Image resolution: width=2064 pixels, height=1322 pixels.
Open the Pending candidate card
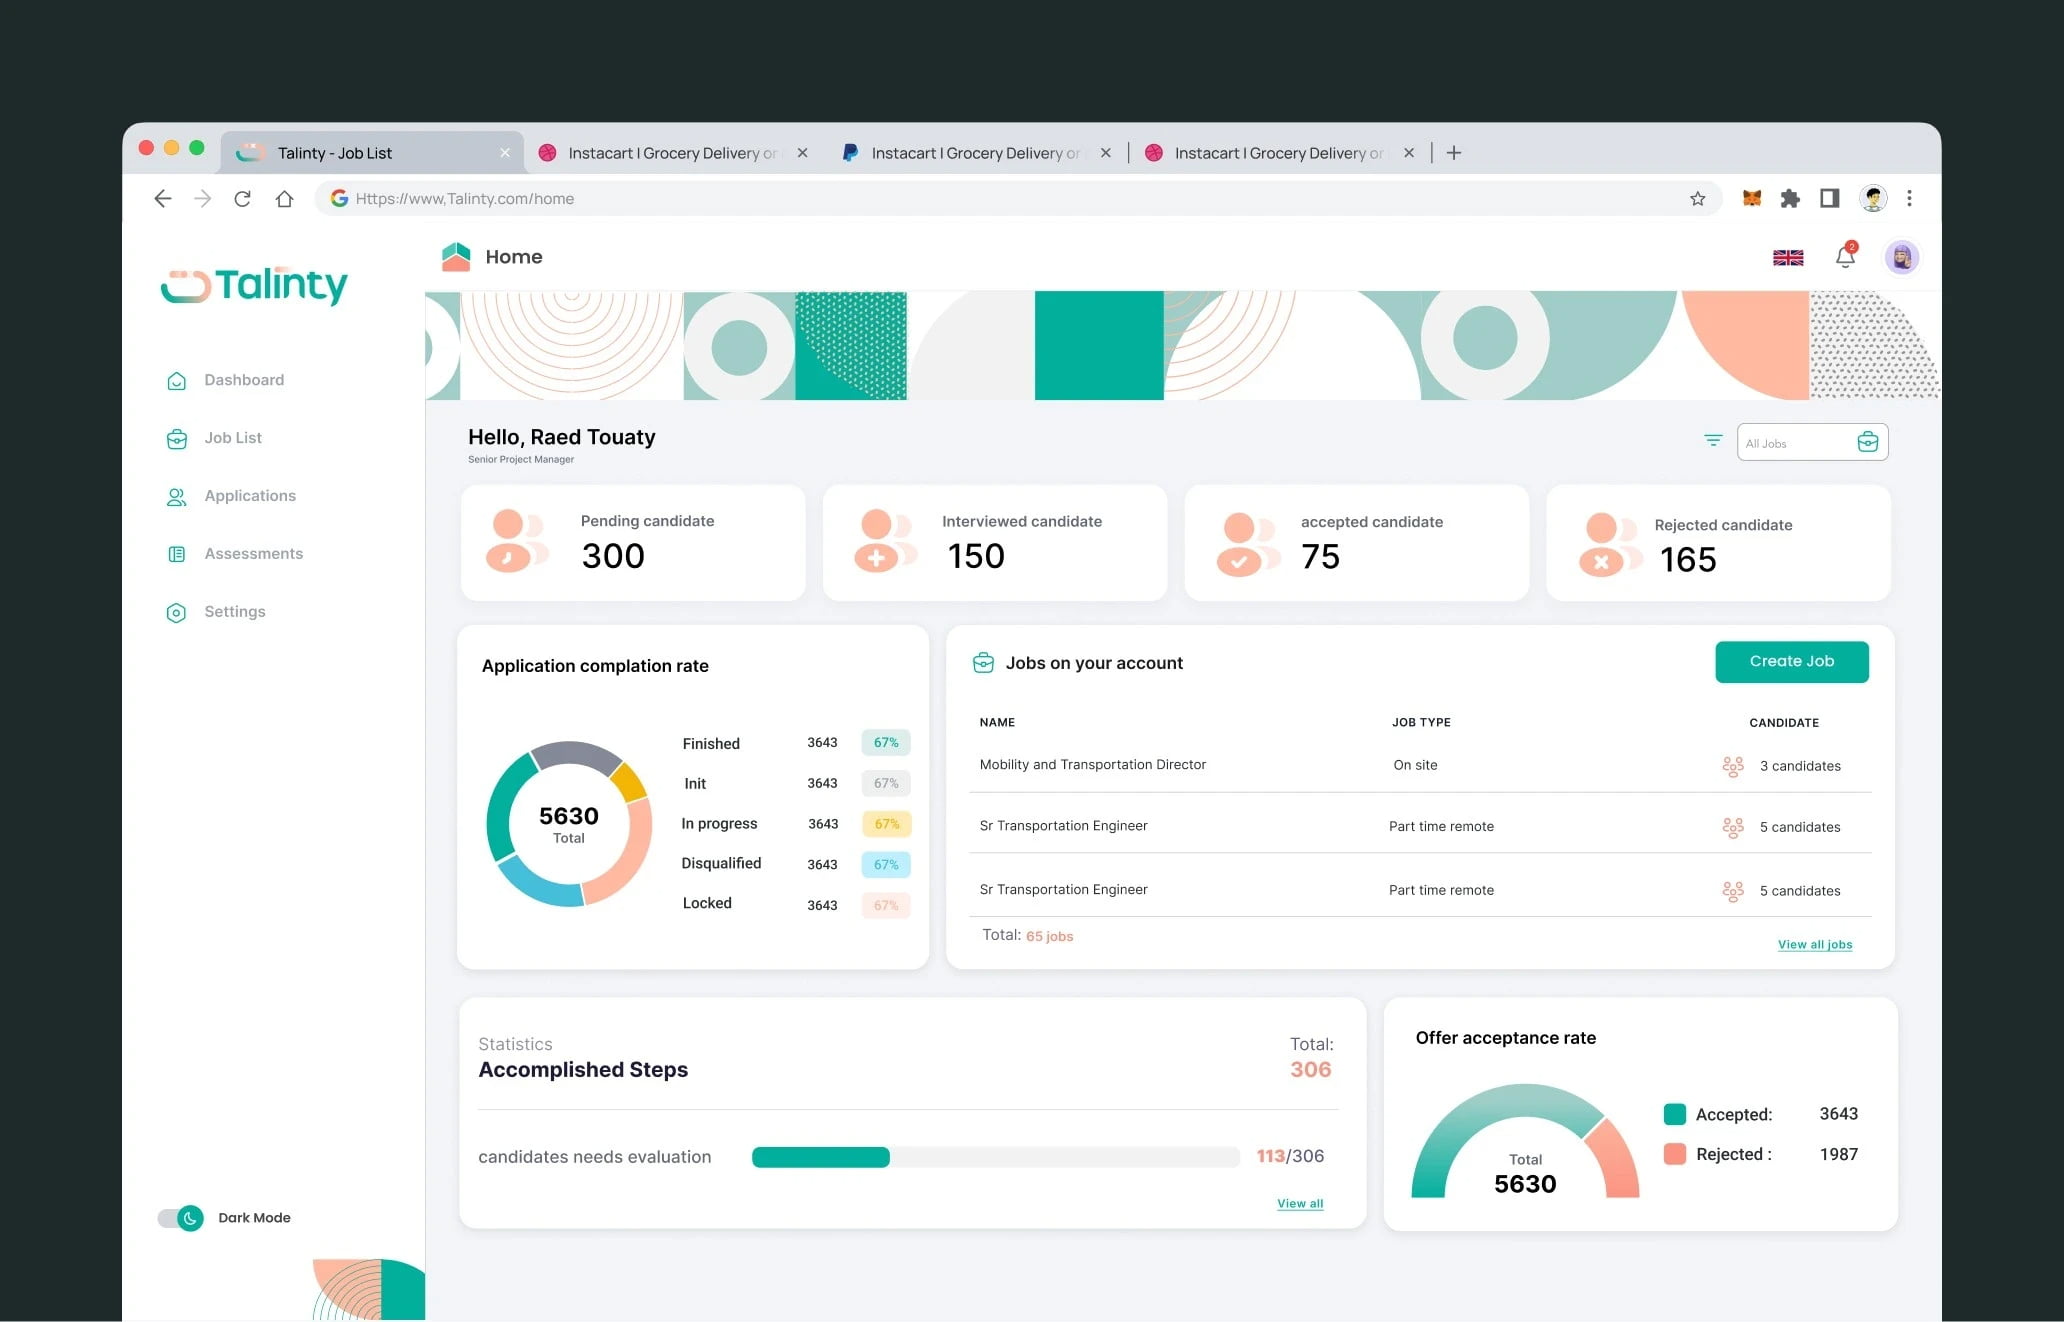633,543
